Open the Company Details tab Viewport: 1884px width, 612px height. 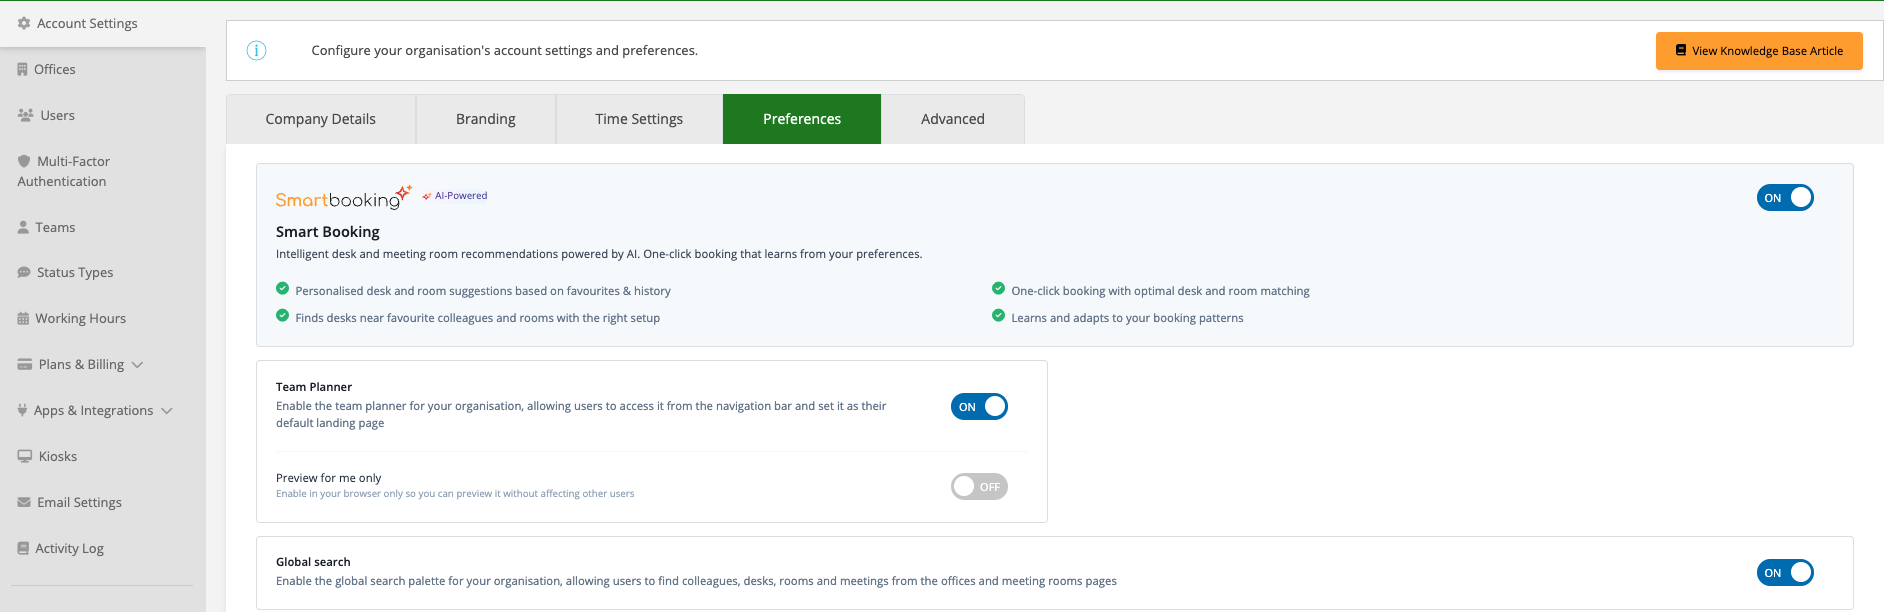pyautogui.click(x=321, y=119)
